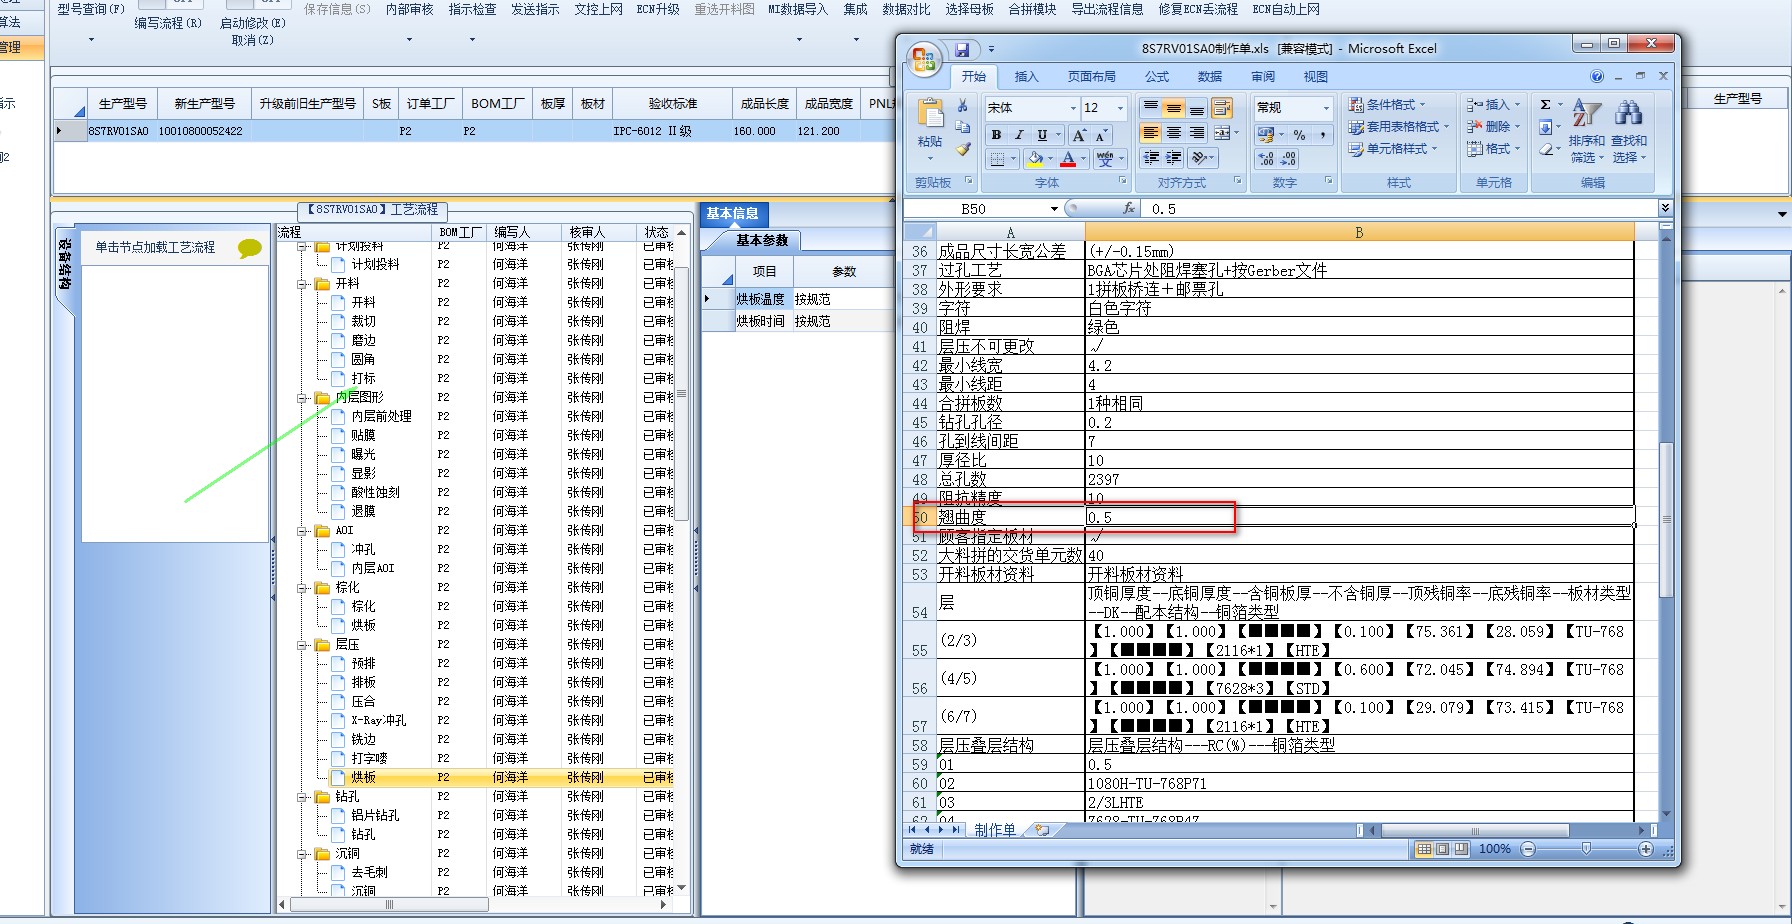Switch to the 页面布局 ribbon tab
This screenshot has width=1792, height=924.
pos(1091,77)
